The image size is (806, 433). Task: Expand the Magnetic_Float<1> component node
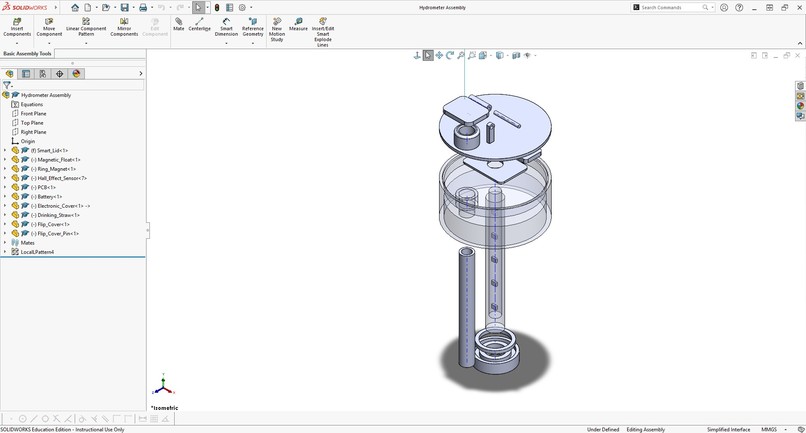(x=5, y=160)
